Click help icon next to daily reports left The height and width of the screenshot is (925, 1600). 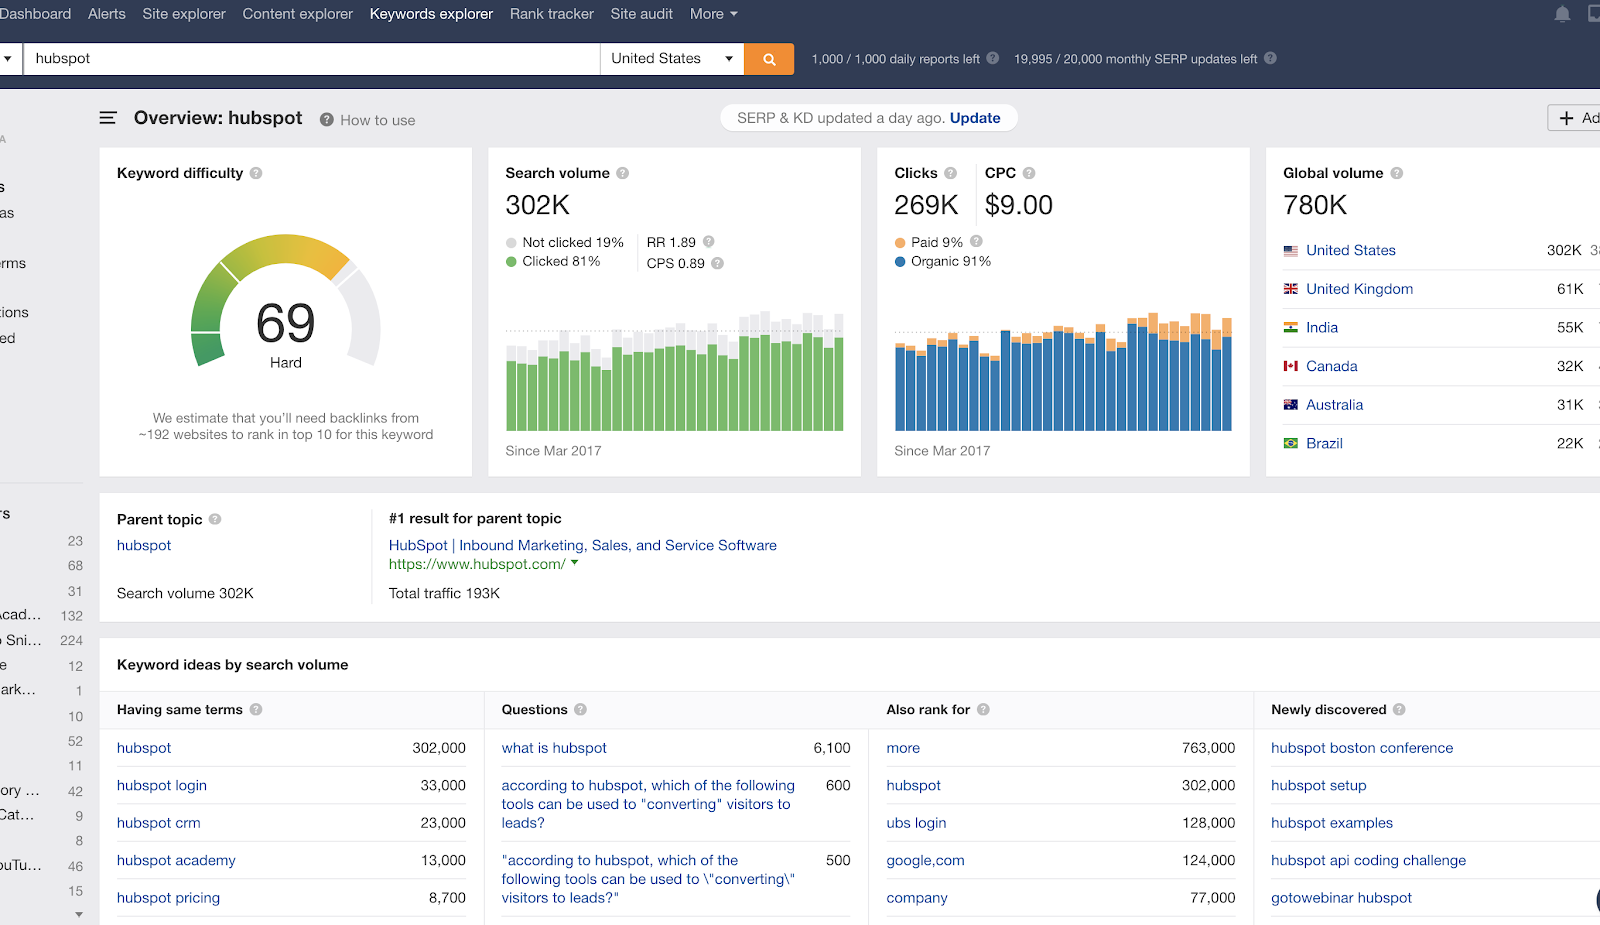tap(993, 58)
